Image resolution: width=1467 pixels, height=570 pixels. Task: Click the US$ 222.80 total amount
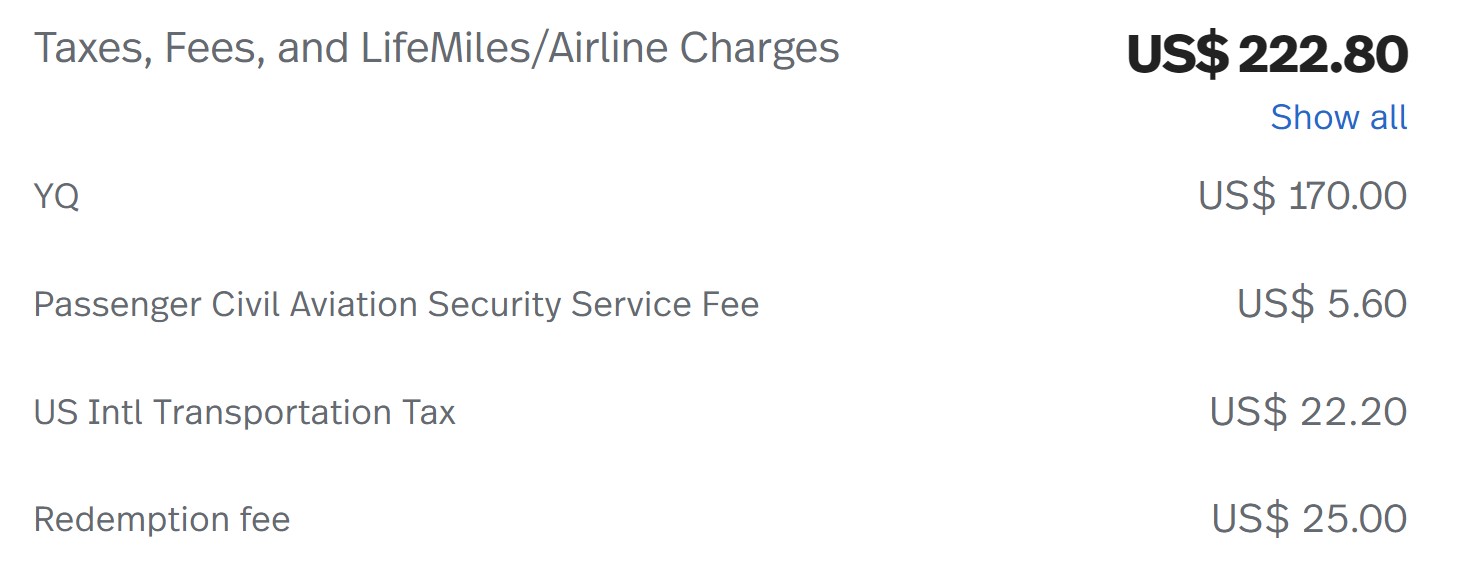click(x=1267, y=54)
